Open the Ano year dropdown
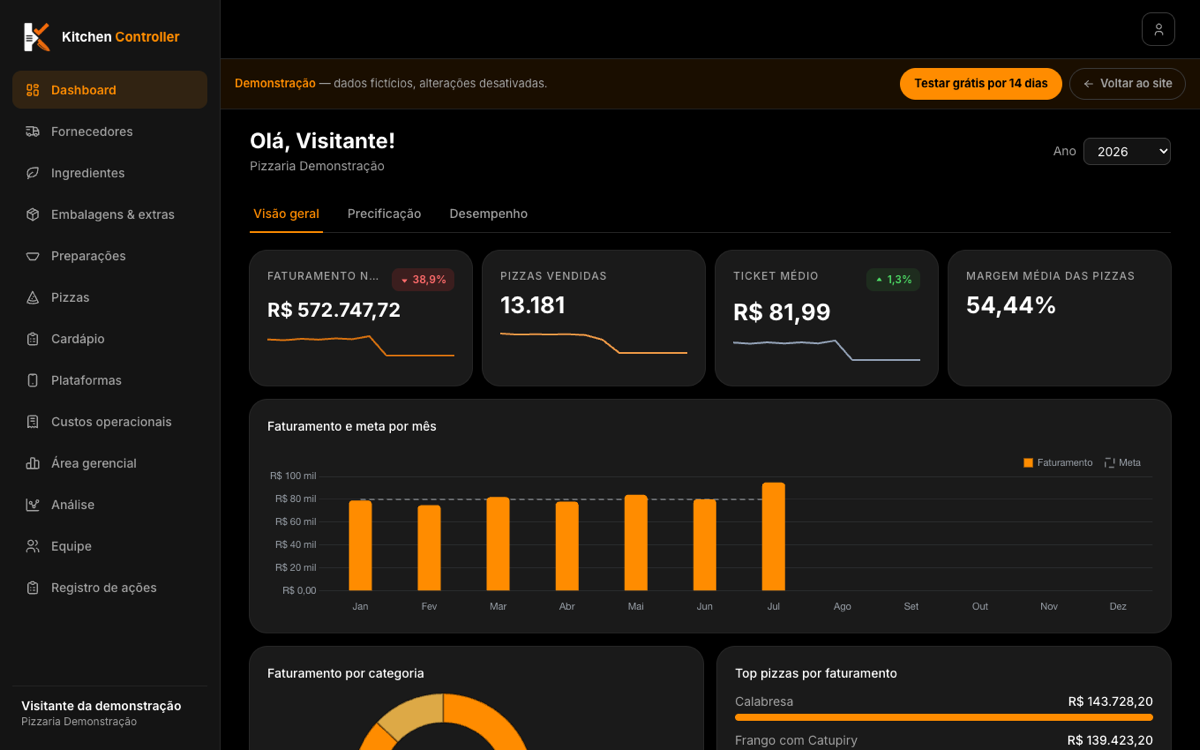 tap(1127, 151)
